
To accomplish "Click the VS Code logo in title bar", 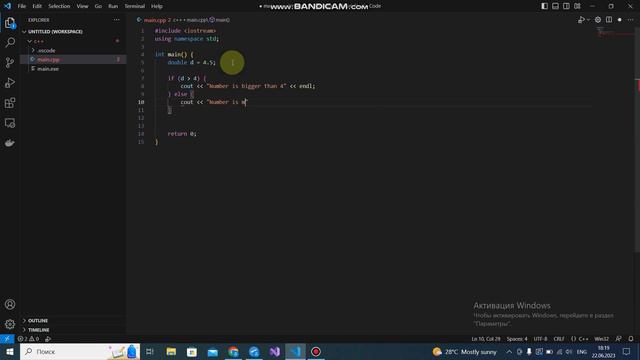I will tap(7, 6).
